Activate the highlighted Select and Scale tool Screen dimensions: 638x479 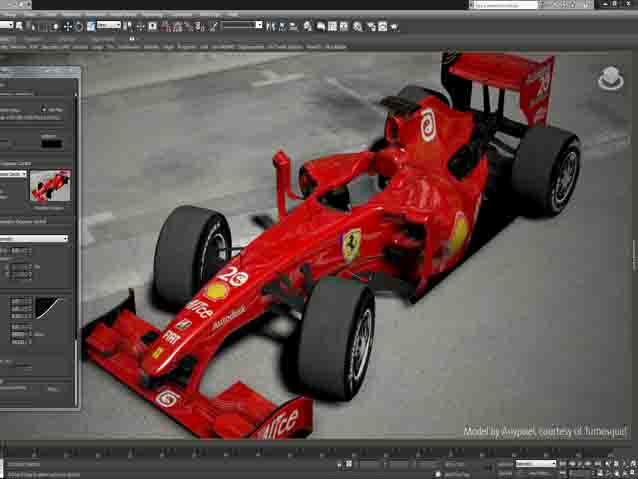[x=91, y=26]
